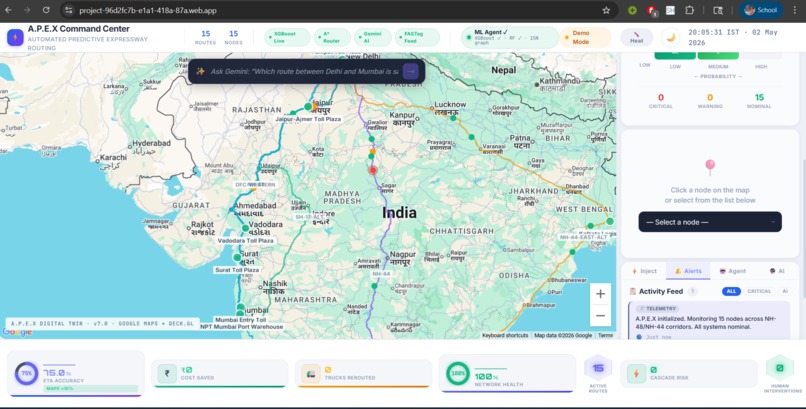The width and height of the screenshot is (806, 409).
Task: Click the pink pin icon in node panel
Action: 710,166
